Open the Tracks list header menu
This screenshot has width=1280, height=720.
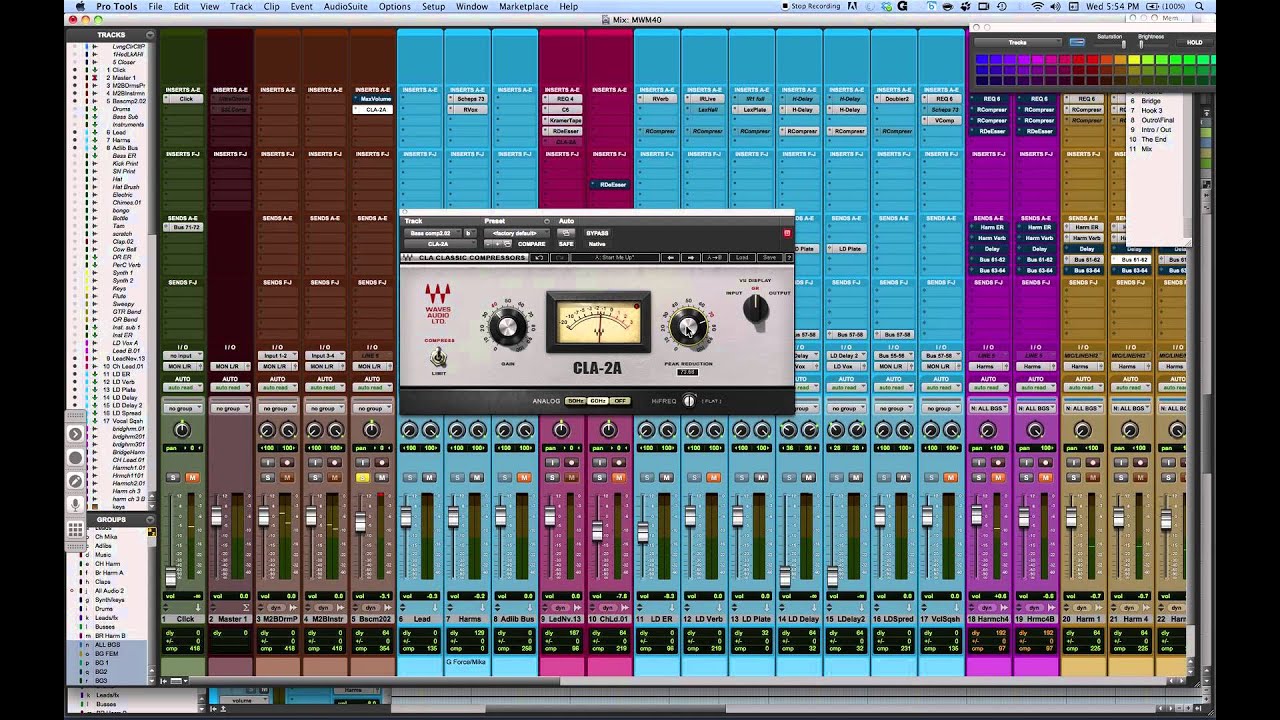point(150,35)
